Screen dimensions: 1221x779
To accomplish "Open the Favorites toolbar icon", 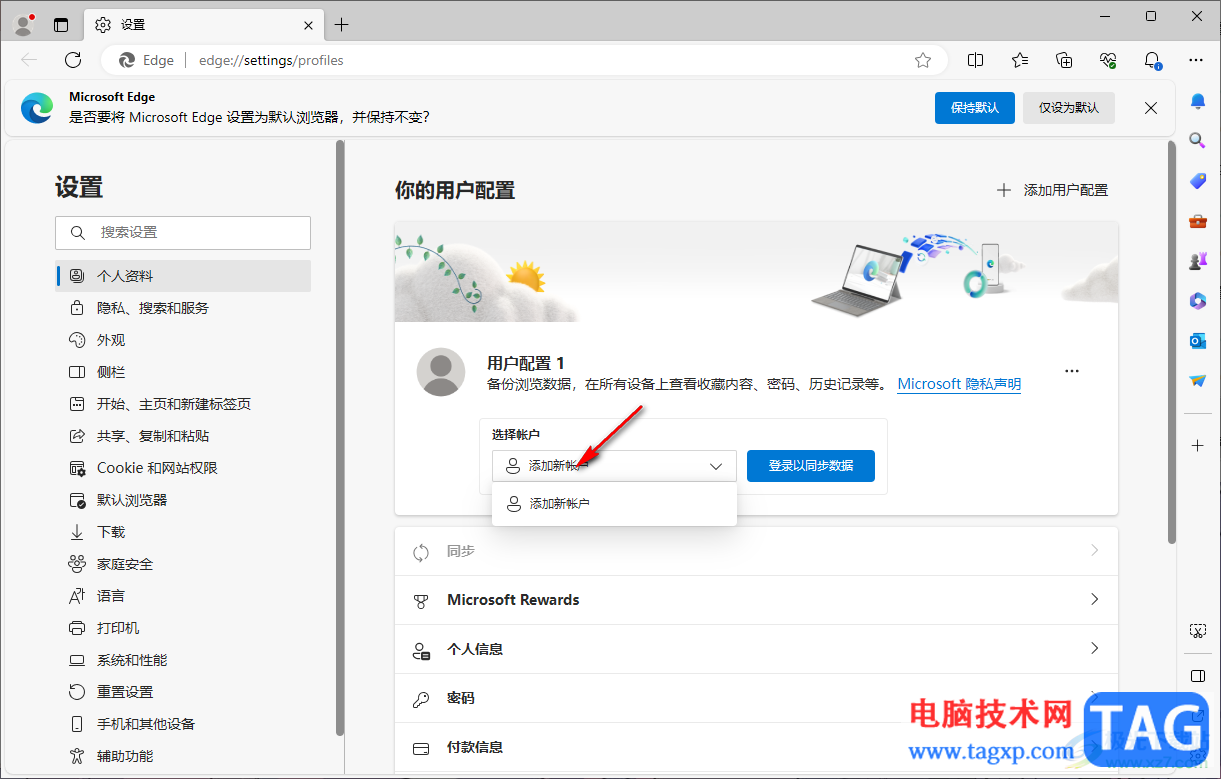I will tap(1020, 60).
